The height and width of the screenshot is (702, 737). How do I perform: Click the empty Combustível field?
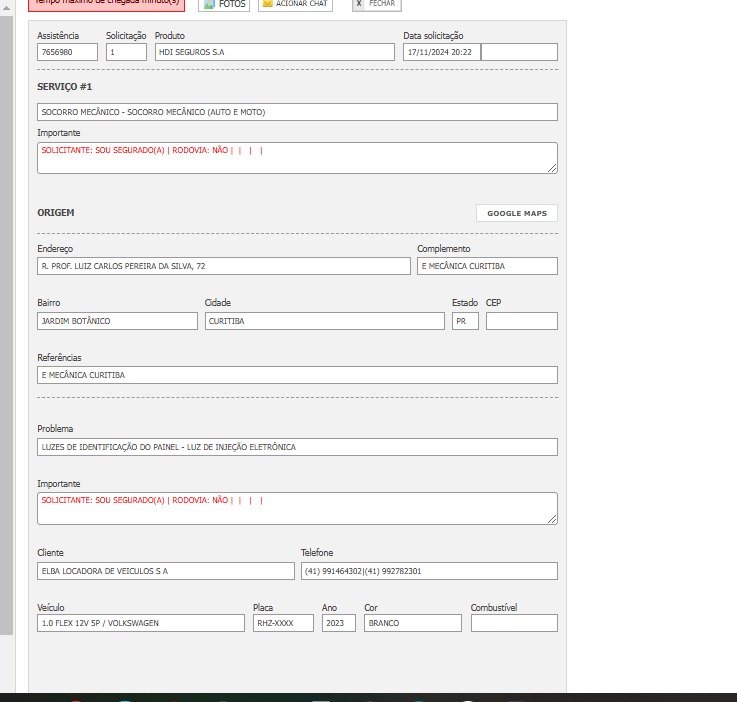click(x=514, y=623)
